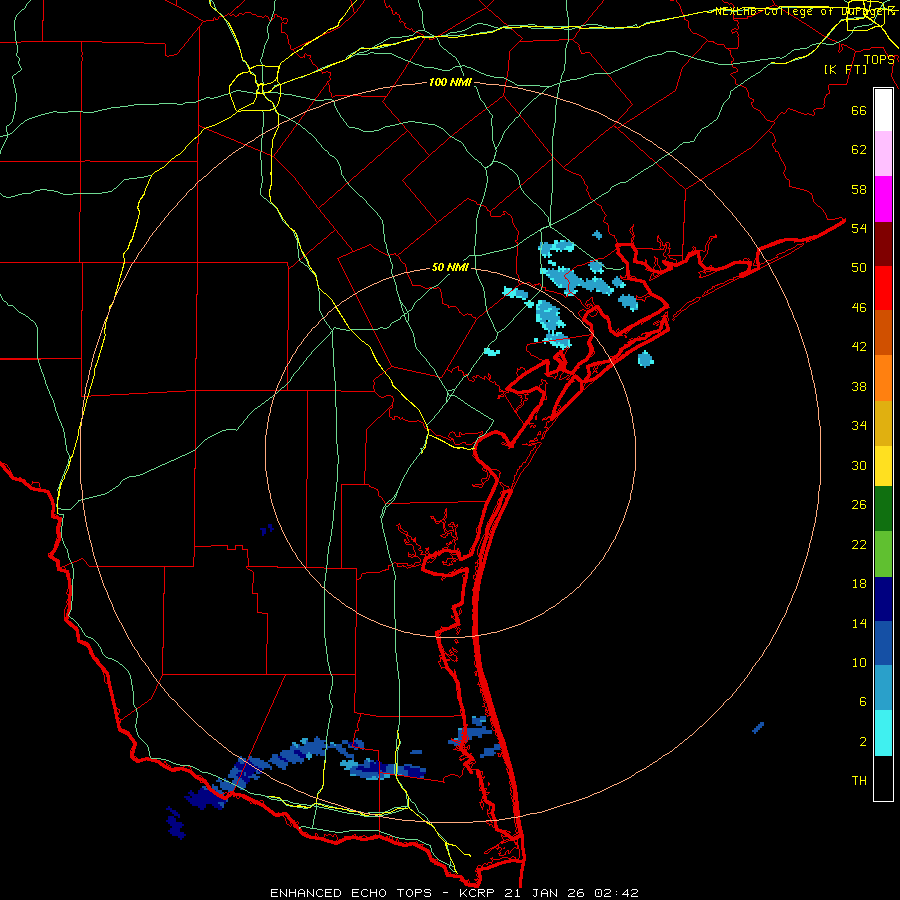900x900 pixels.
Task: Click the "30" legend value
Action: [859, 465]
